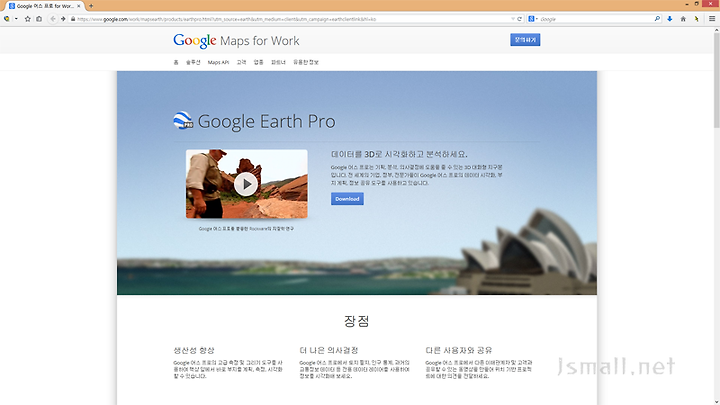
Task: Open the search engine selector dropdown
Action: tap(533, 19)
